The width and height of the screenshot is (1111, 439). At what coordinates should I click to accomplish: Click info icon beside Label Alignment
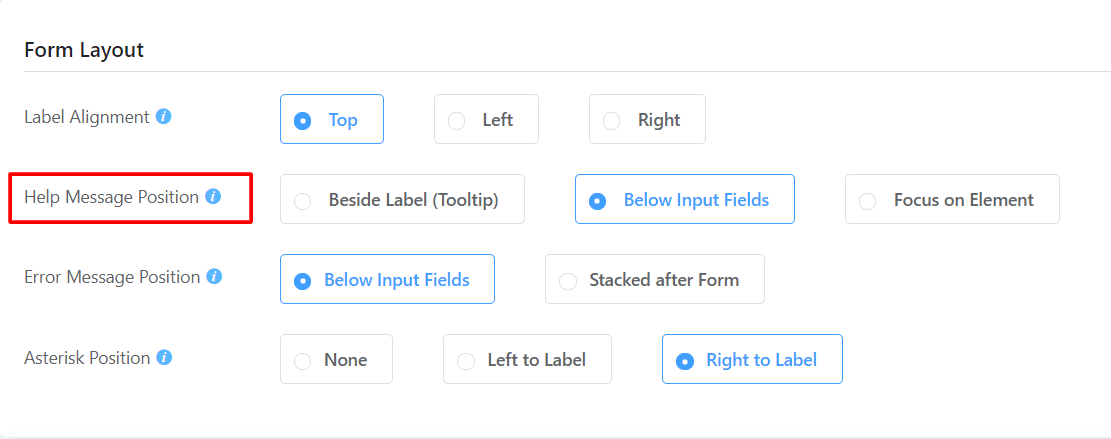tap(164, 116)
